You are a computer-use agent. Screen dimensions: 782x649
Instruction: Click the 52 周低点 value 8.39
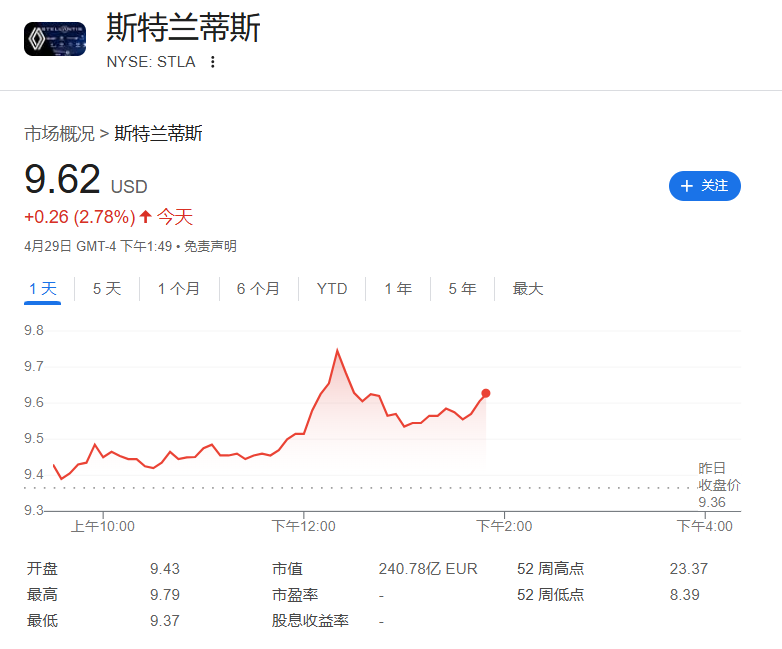[x=684, y=595]
